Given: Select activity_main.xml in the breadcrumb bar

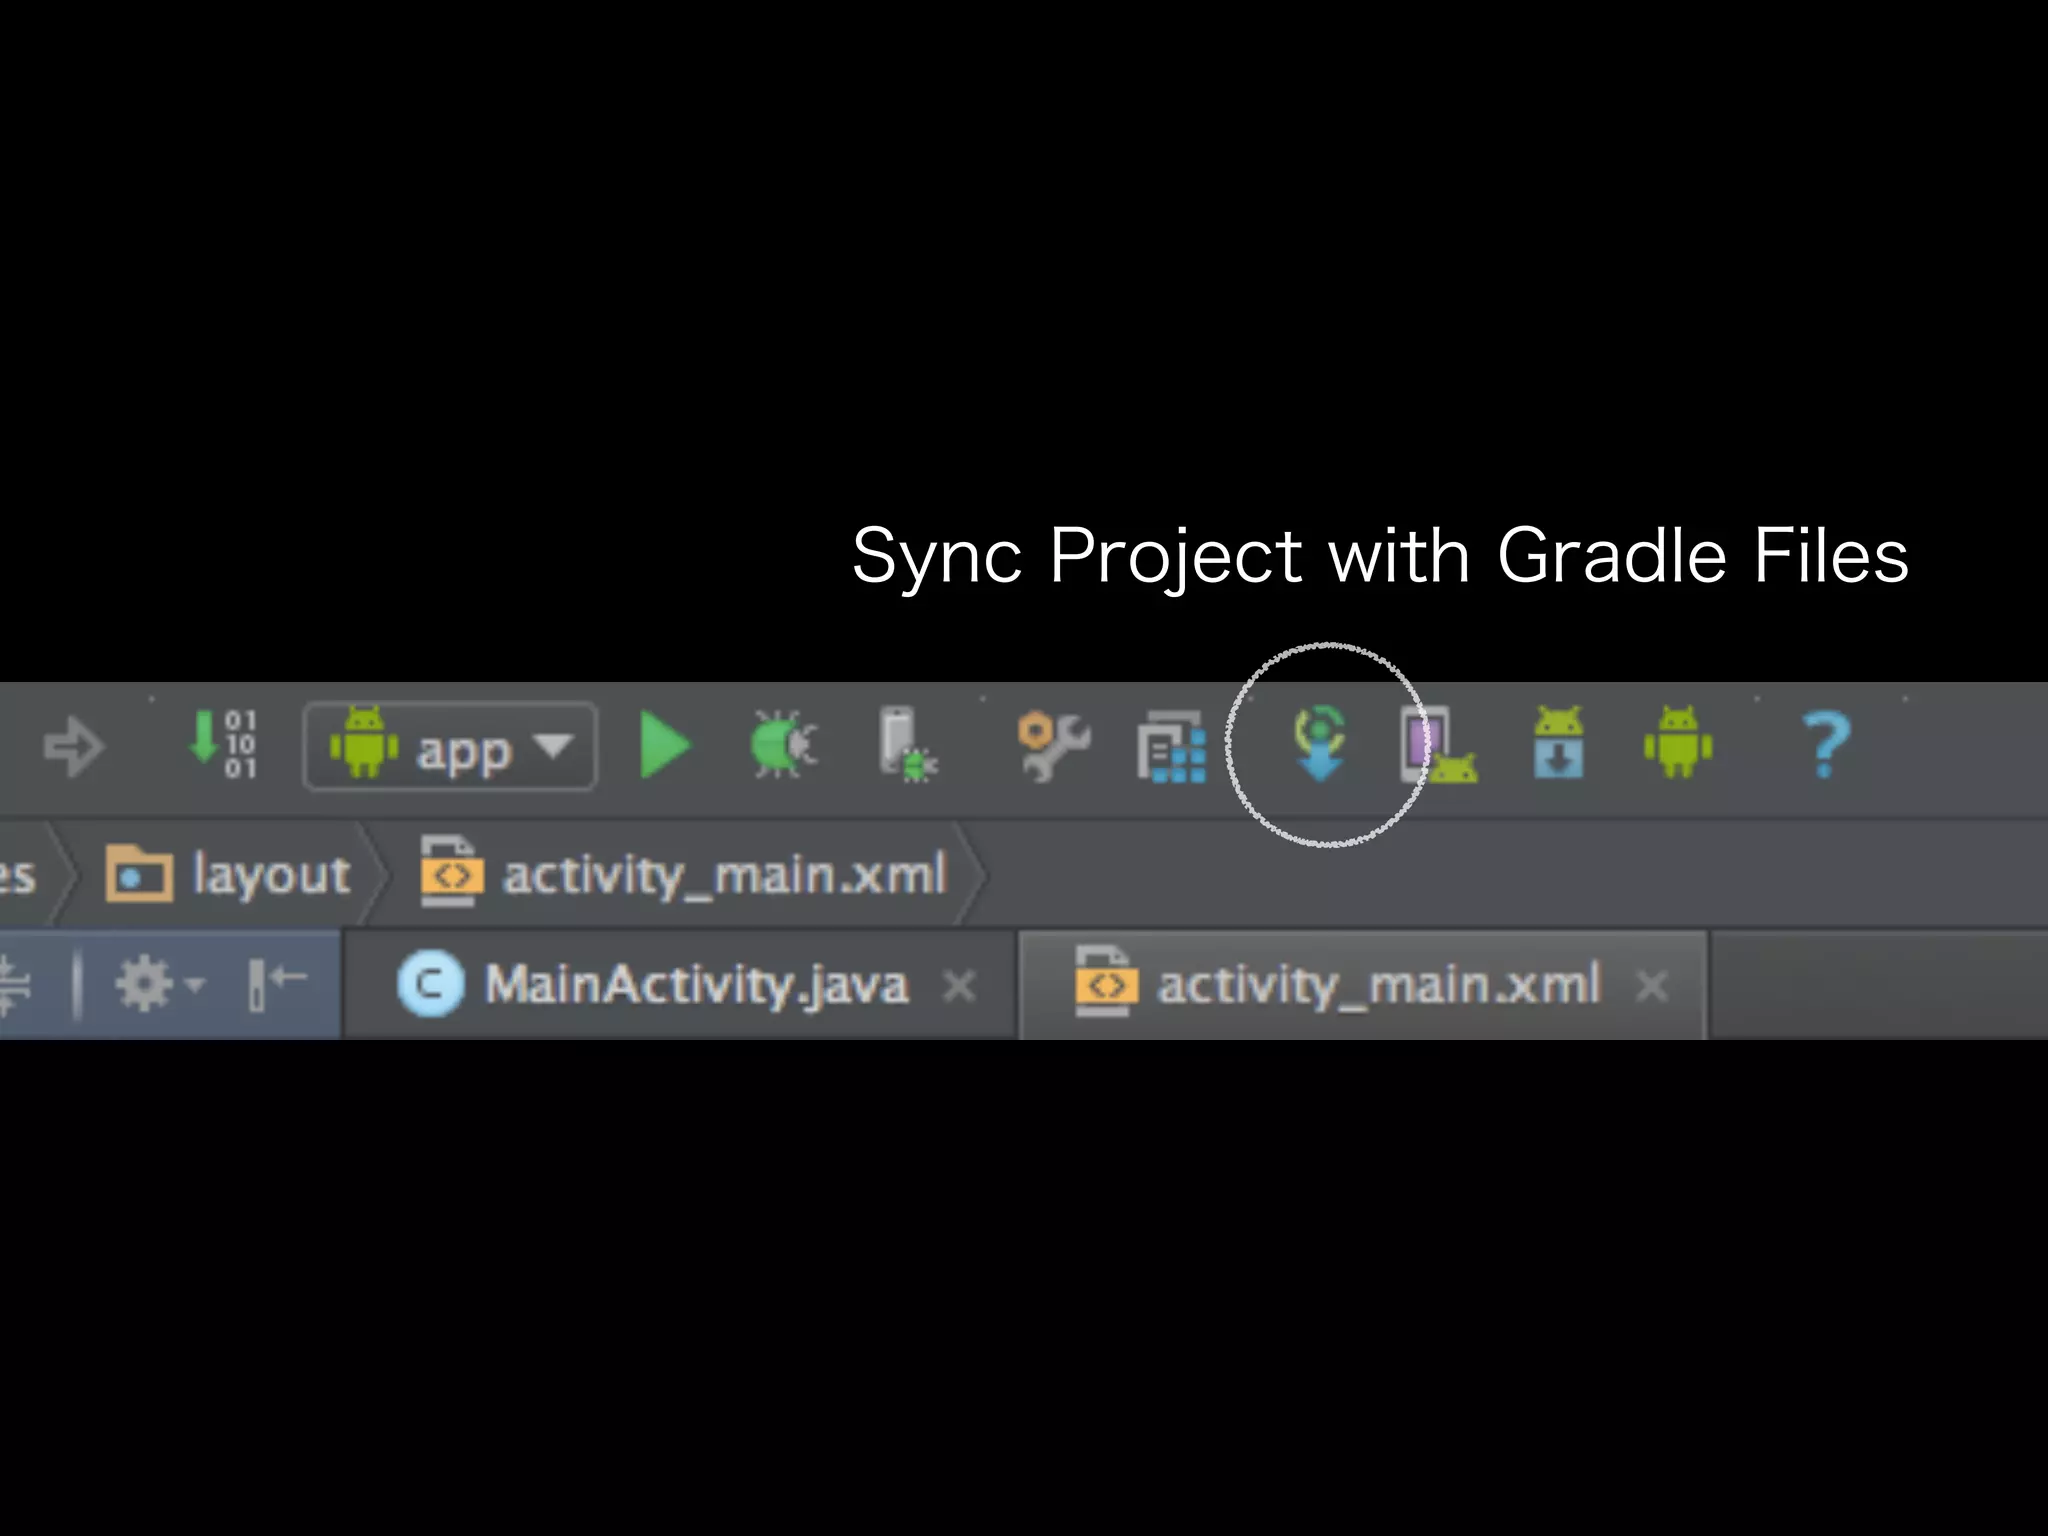Looking at the screenshot, I should pyautogui.click(x=684, y=873).
